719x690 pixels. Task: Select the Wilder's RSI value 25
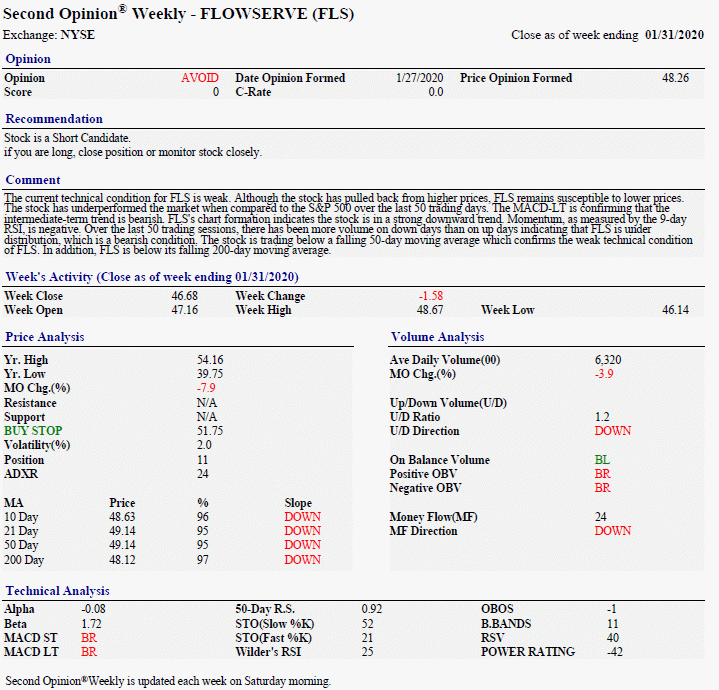tap(367, 651)
